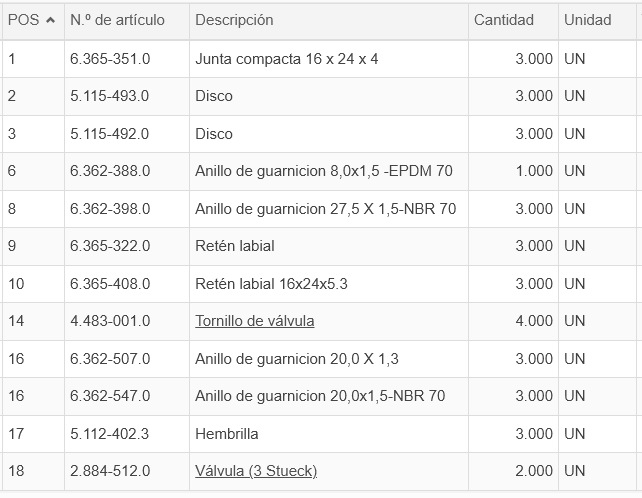Select the Hembrilla description cell

[227, 434]
